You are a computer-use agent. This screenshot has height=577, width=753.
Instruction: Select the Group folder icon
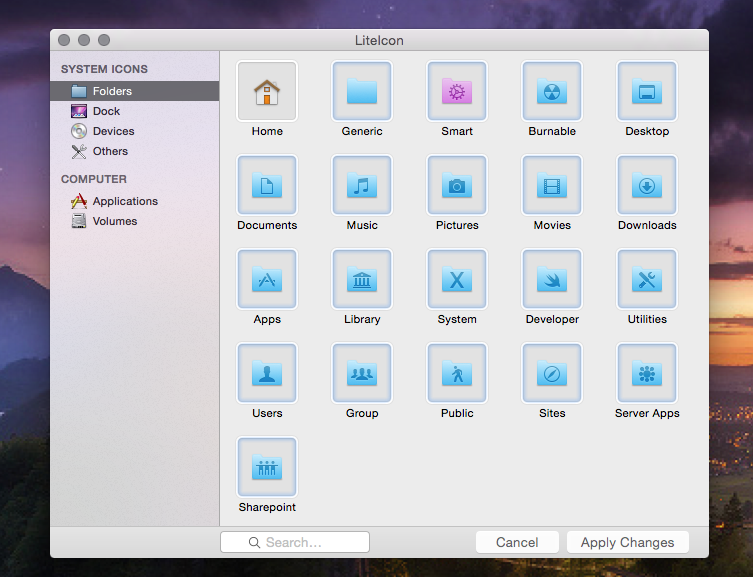[x=362, y=373]
